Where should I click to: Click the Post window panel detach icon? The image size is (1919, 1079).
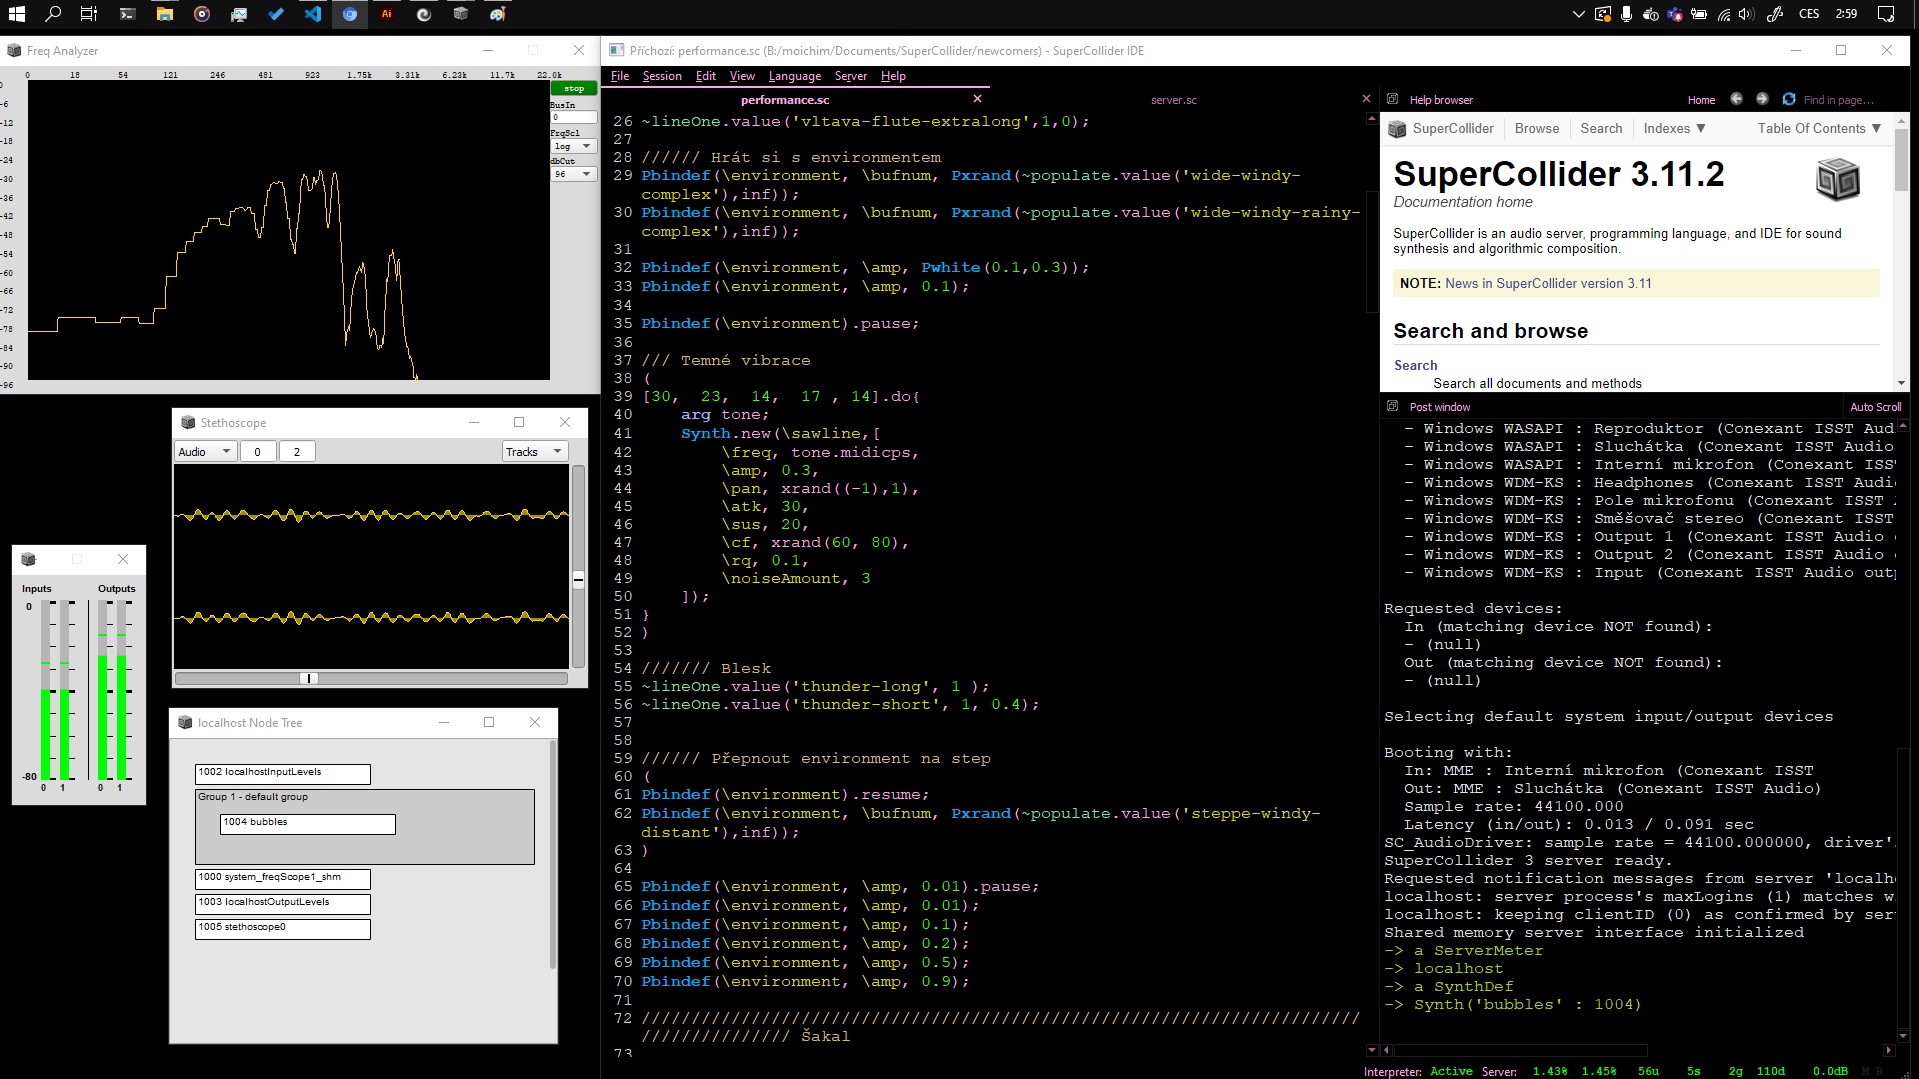pos(1392,406)
